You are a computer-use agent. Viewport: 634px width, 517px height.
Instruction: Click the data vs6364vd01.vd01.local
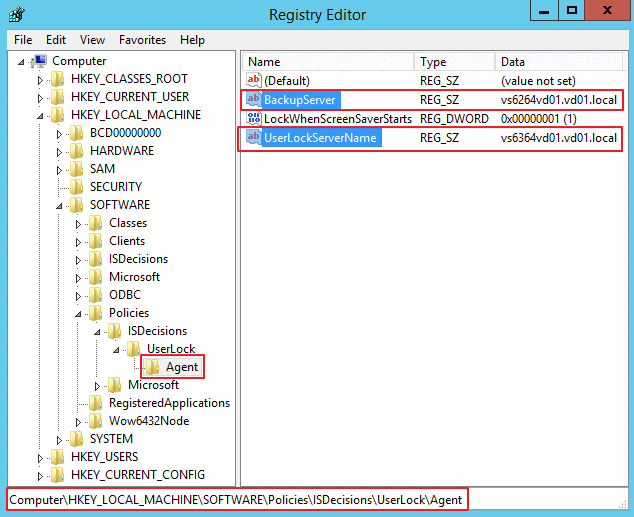click(559, 137)
